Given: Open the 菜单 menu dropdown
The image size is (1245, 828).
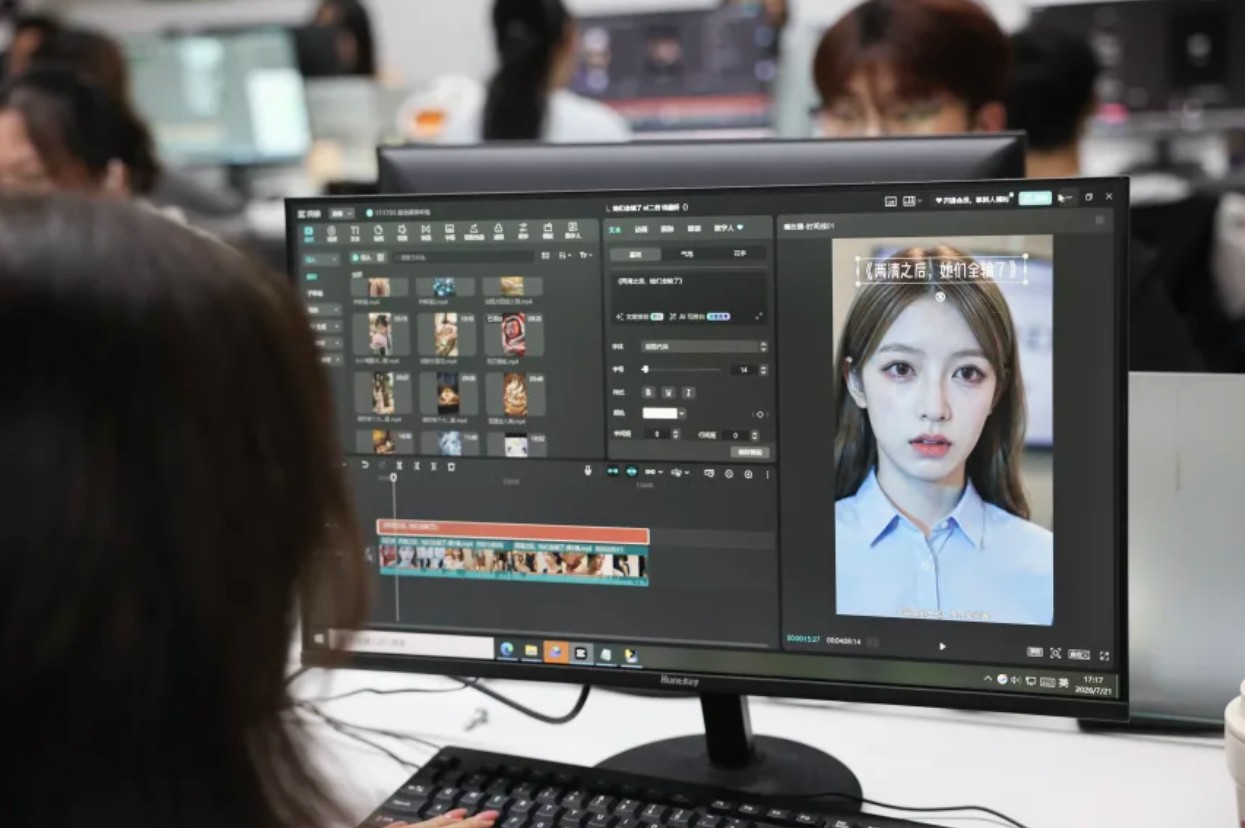Looking at the screenshot, I should tap(342, 213).
